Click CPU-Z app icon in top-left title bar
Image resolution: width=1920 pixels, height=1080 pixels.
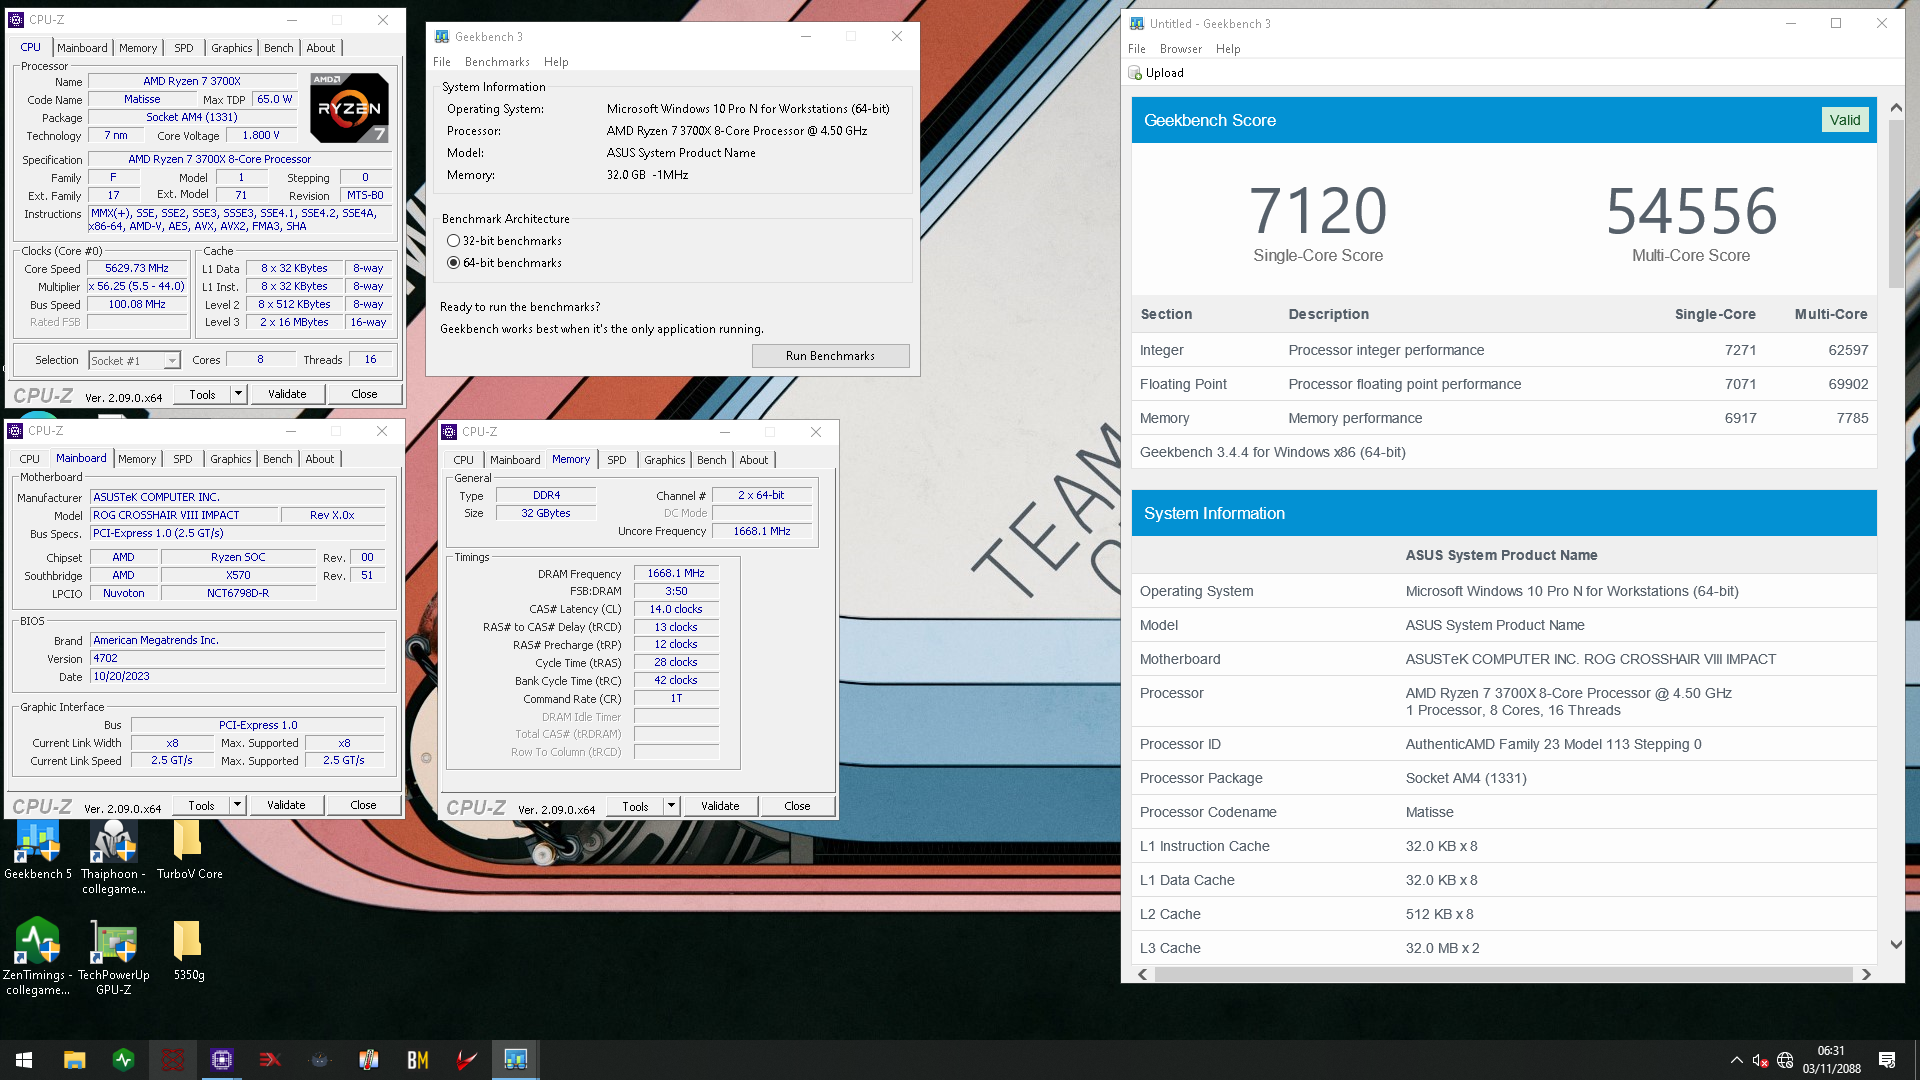pos(16,20)
